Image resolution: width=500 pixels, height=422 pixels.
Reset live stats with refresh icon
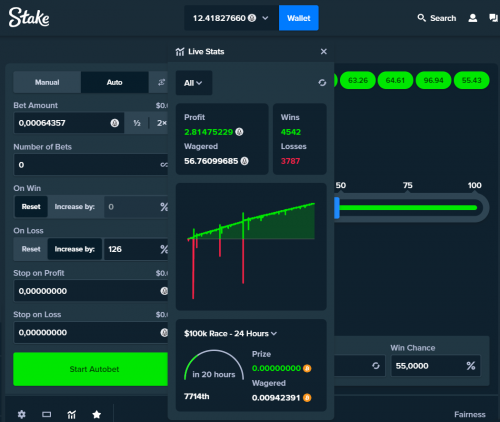pyautogui.click(x=322, y=83)
